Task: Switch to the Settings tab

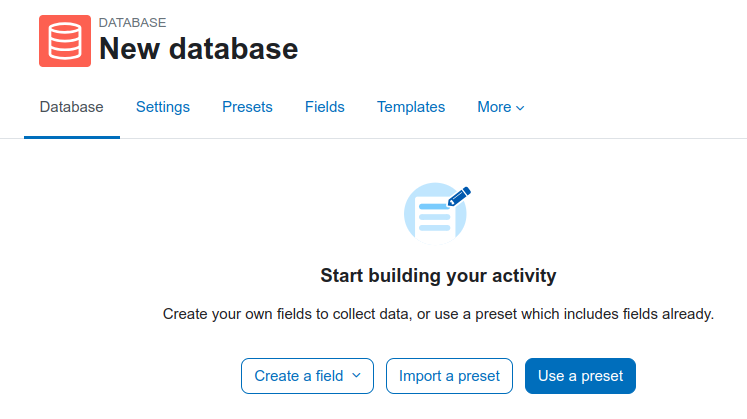Action: coord(163,107)
